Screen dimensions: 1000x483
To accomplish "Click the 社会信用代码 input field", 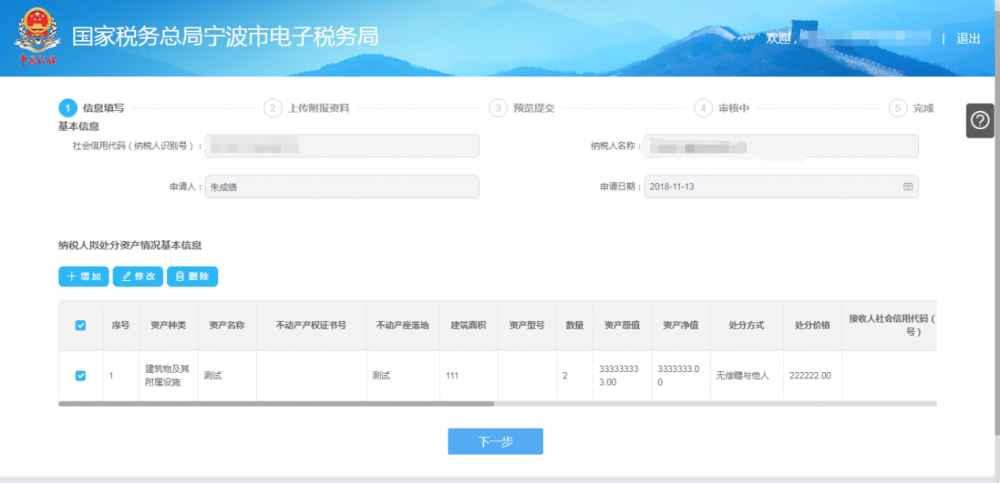I will click(x=342, y=146).
